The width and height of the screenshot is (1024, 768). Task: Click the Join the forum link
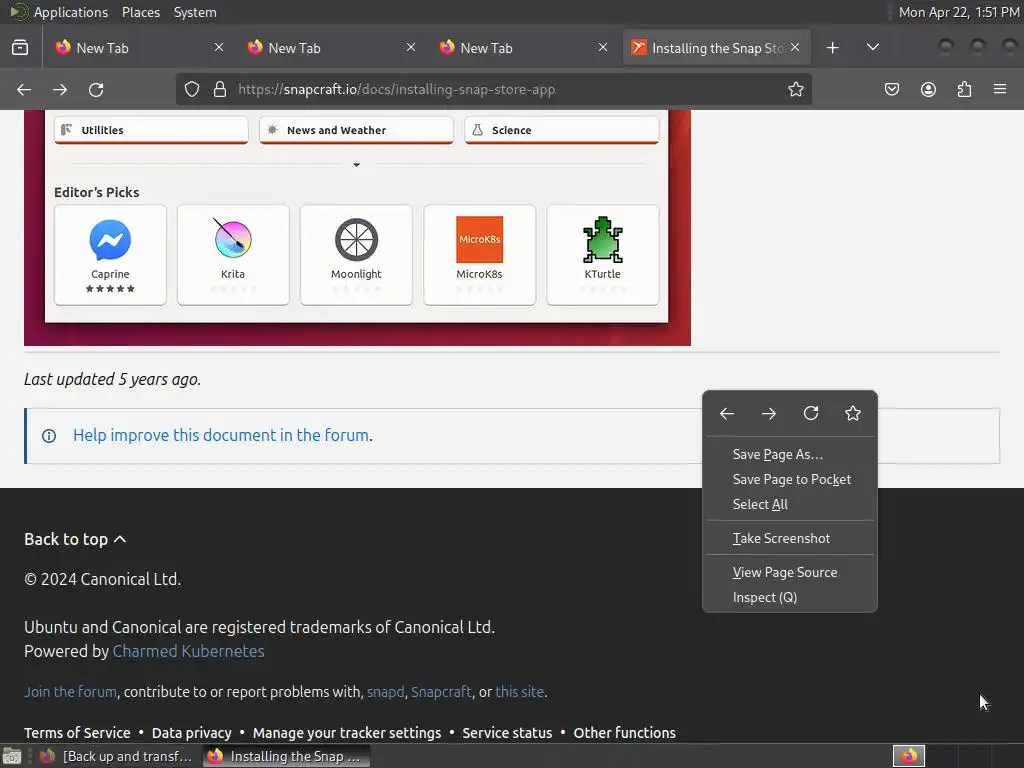click(71, 692)
